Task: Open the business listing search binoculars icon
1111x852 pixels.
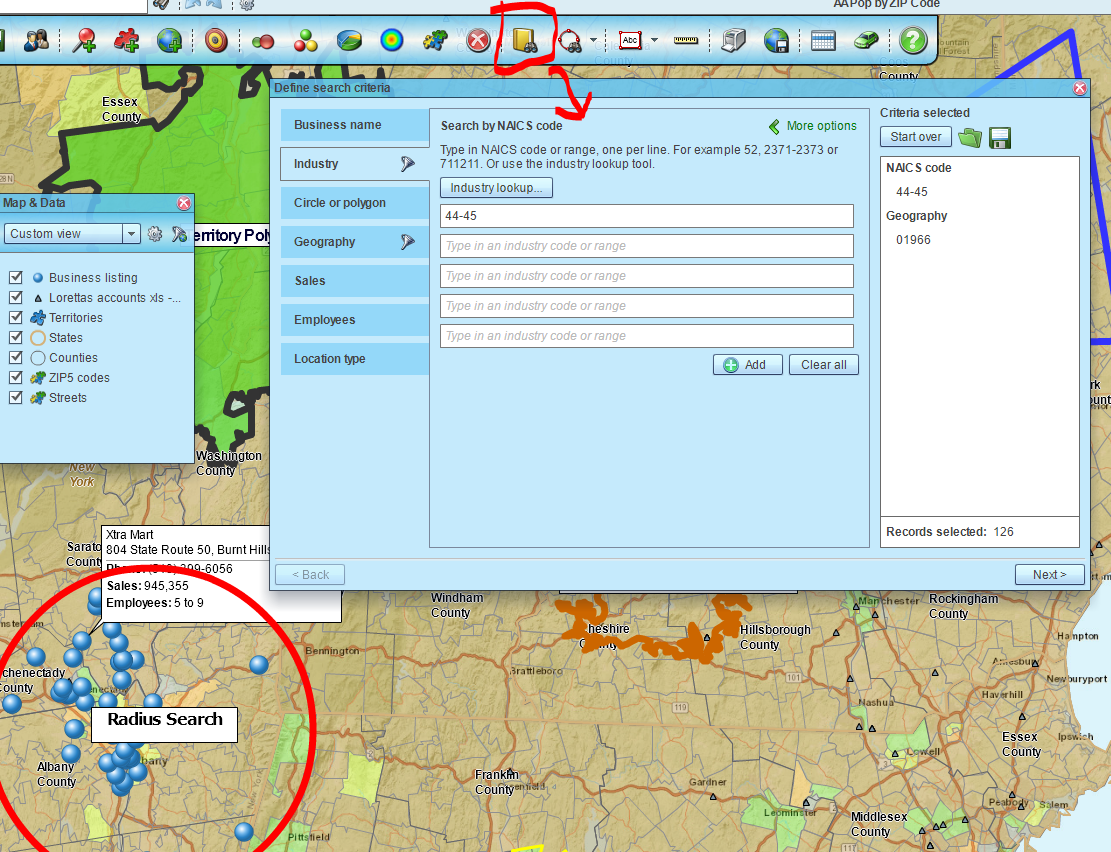Action: (525, 40)
